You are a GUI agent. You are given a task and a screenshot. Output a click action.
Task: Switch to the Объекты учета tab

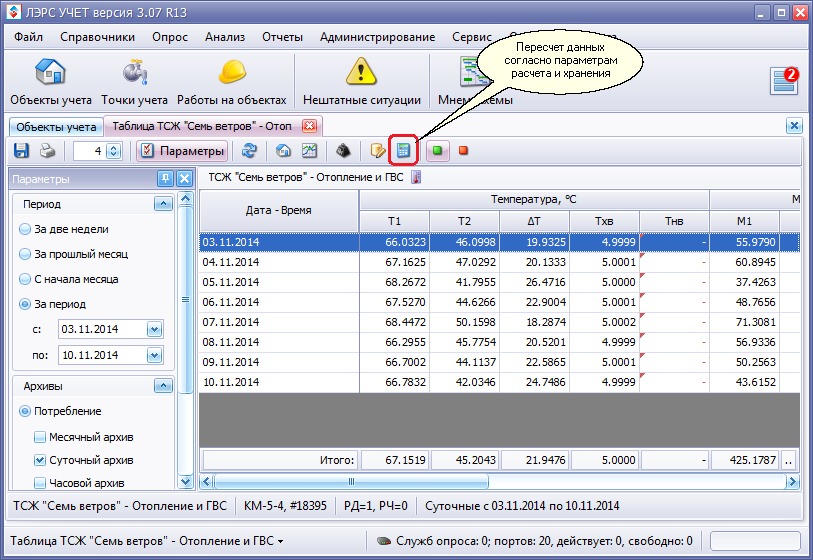point(56,127)
